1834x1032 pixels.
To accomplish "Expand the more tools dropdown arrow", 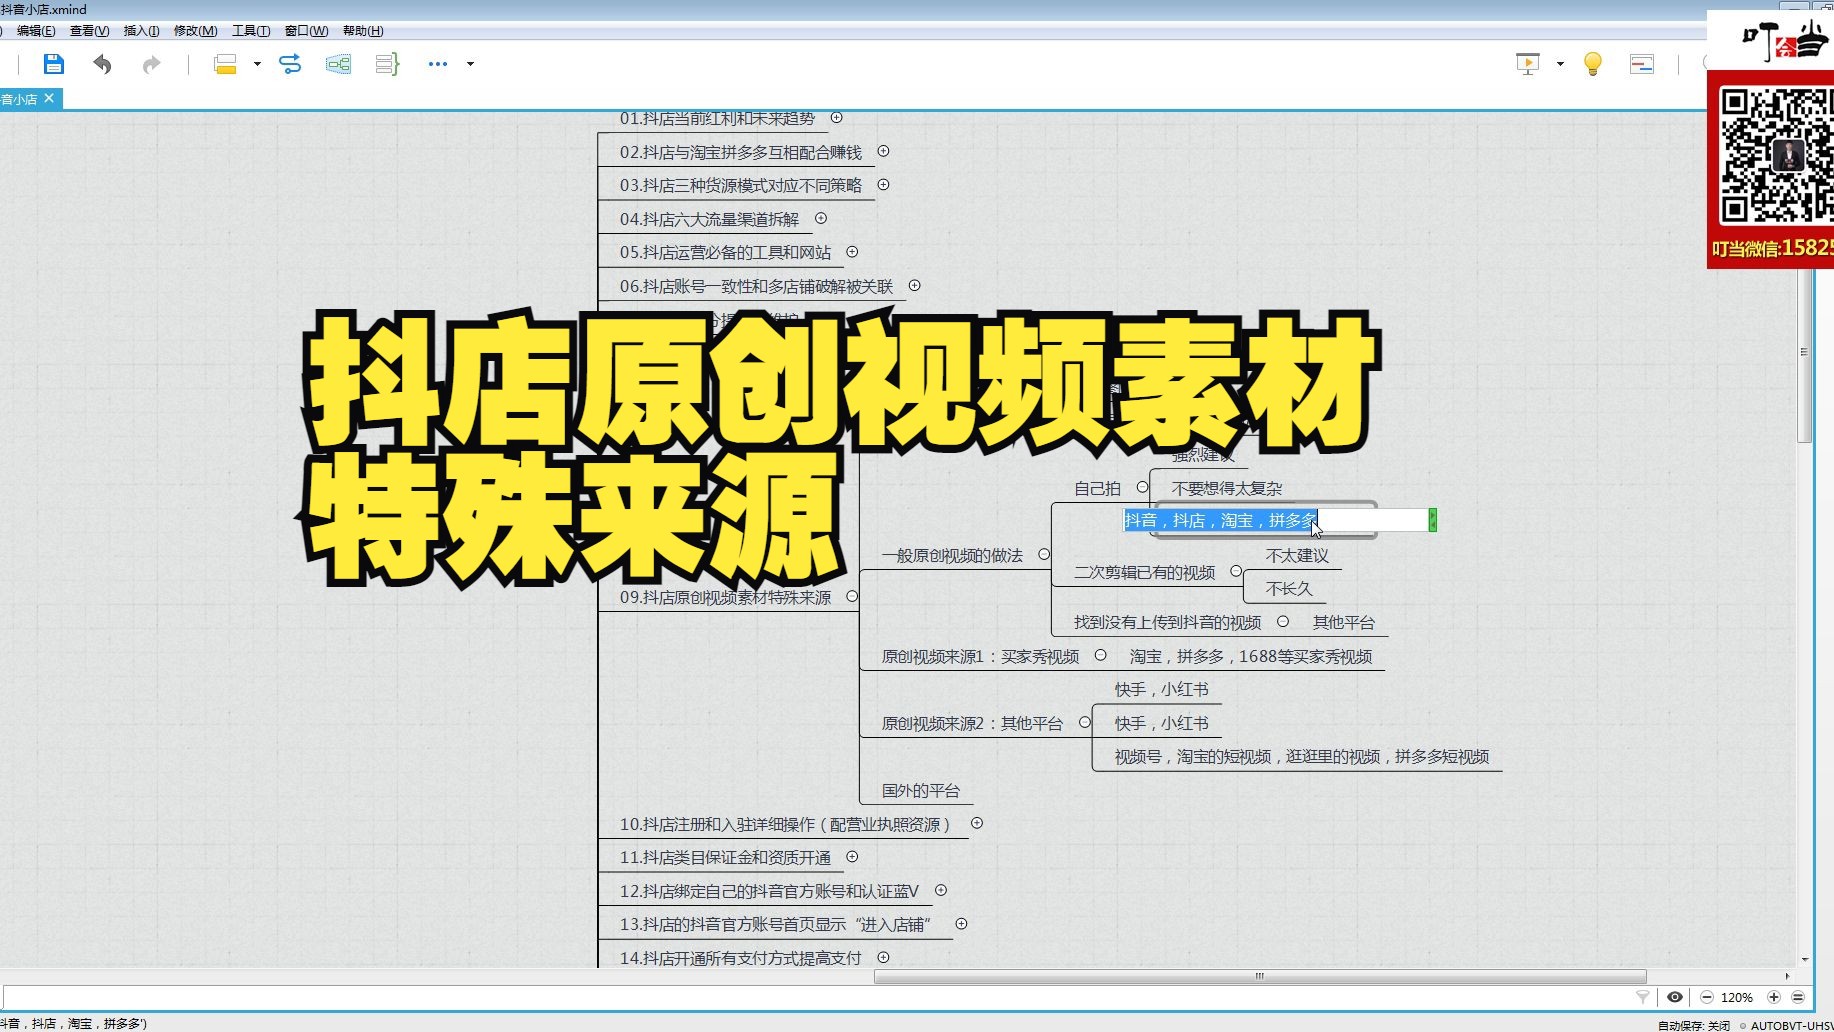I will point(470,64).
